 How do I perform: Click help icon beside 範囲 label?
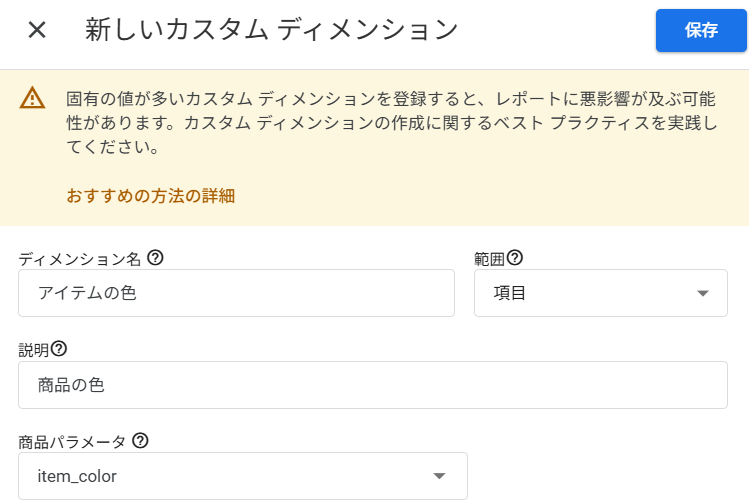click(x=515, y=258)
